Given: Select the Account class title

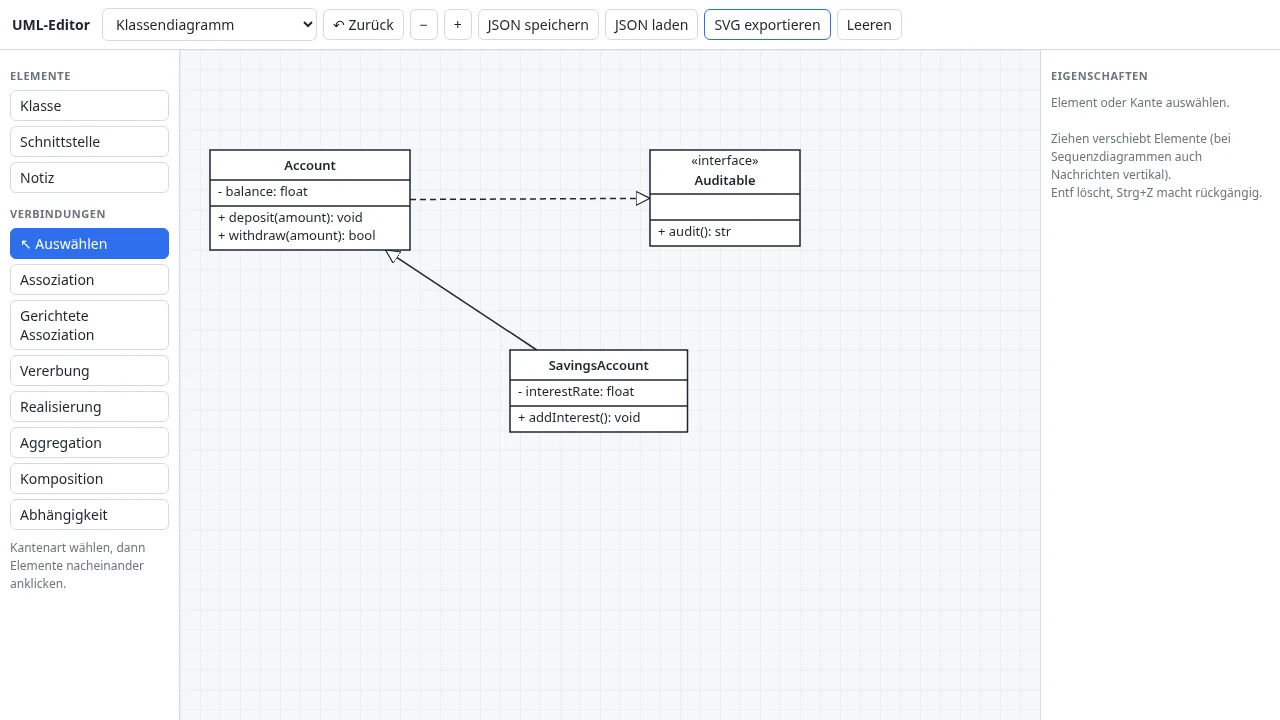Looking at the screenshot, I should (x=310, y=166).
